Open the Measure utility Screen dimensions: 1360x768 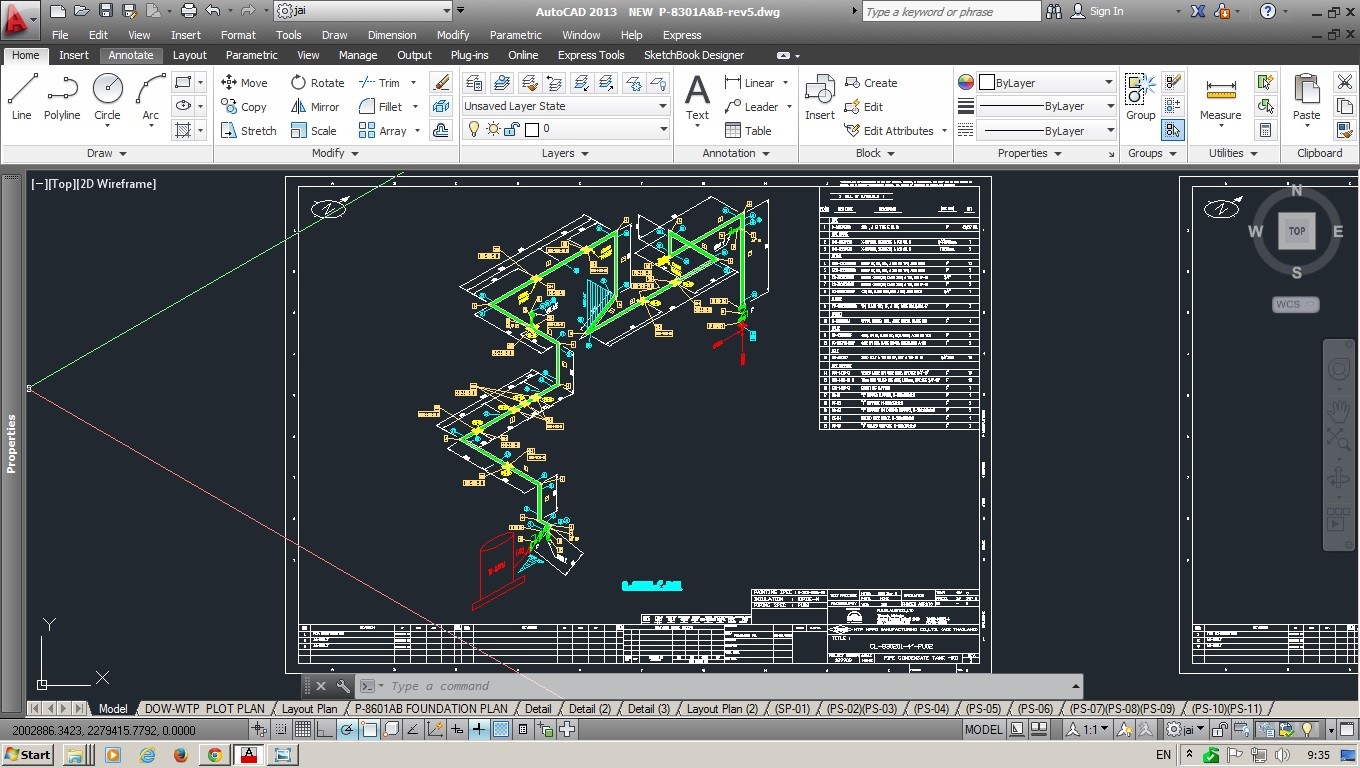tap(1220, 97)
